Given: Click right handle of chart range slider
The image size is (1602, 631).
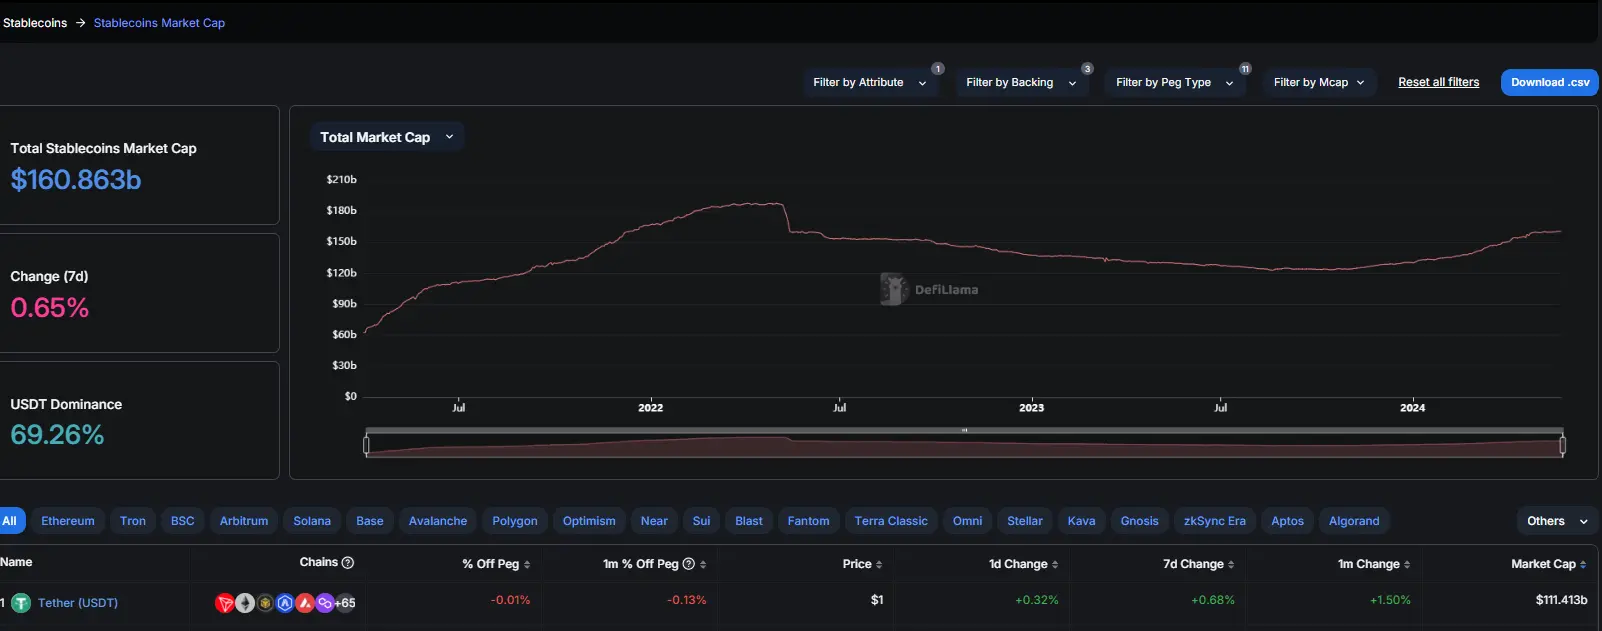Looking at the screenshot, I should (1562, 445).
